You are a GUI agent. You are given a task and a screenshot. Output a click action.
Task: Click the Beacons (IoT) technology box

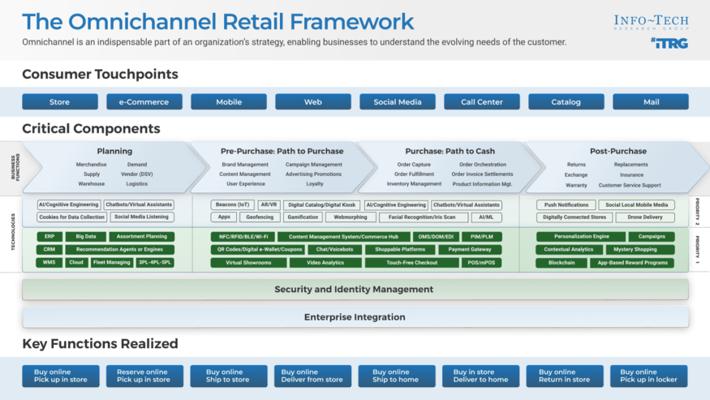(231, 204)
